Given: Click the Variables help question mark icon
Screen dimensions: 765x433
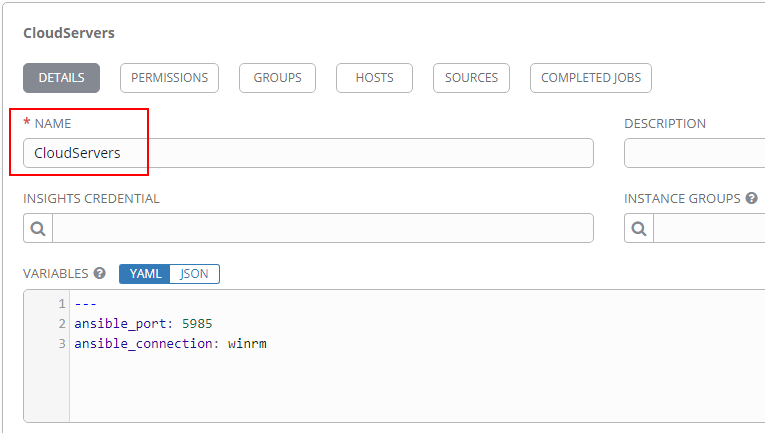Looking at the screenshot, I should click(99, 273).
